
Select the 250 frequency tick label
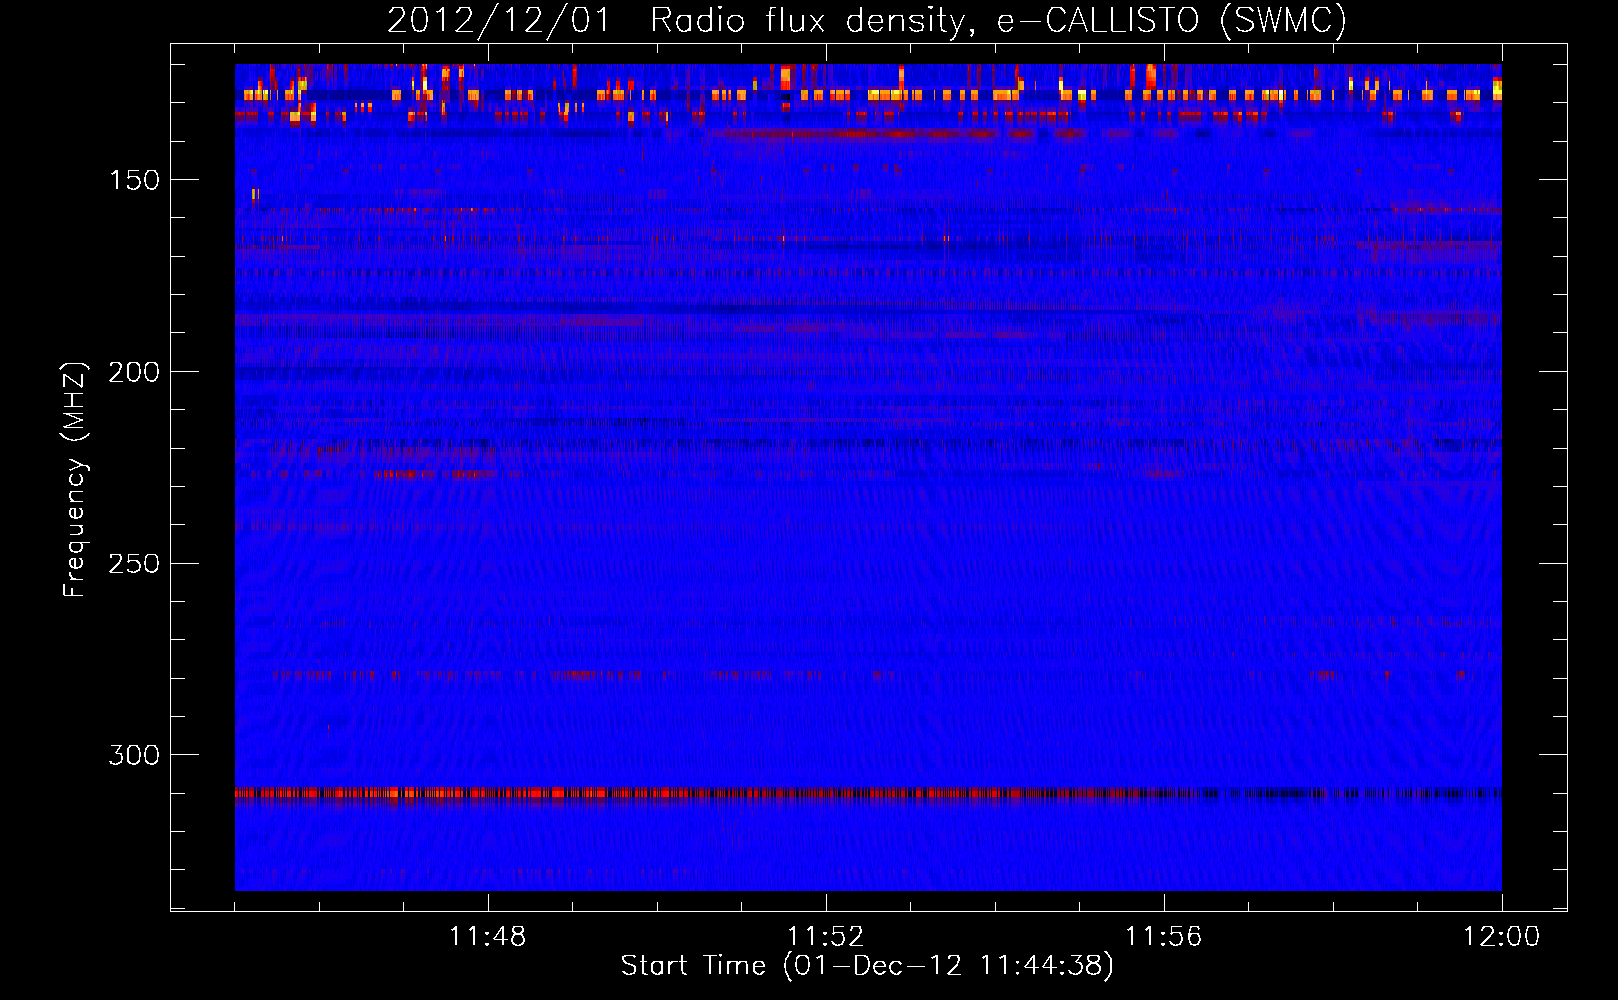click(134, 563)
